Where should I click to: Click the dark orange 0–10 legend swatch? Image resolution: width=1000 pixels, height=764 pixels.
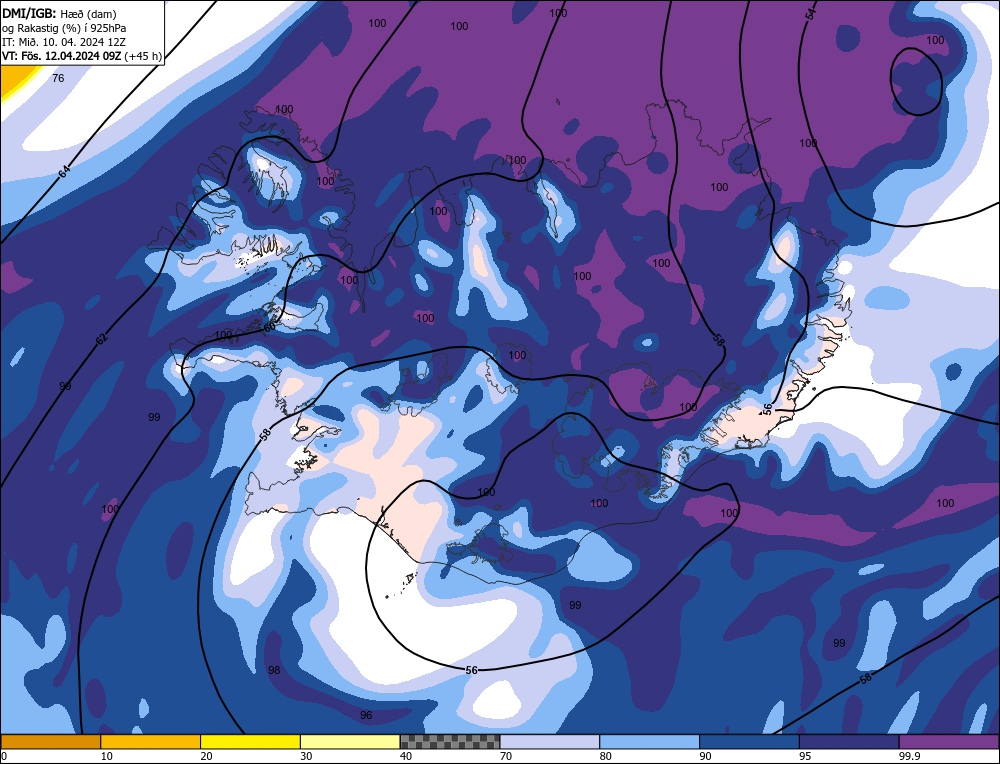pyautogui.click(x=50, y=742)
